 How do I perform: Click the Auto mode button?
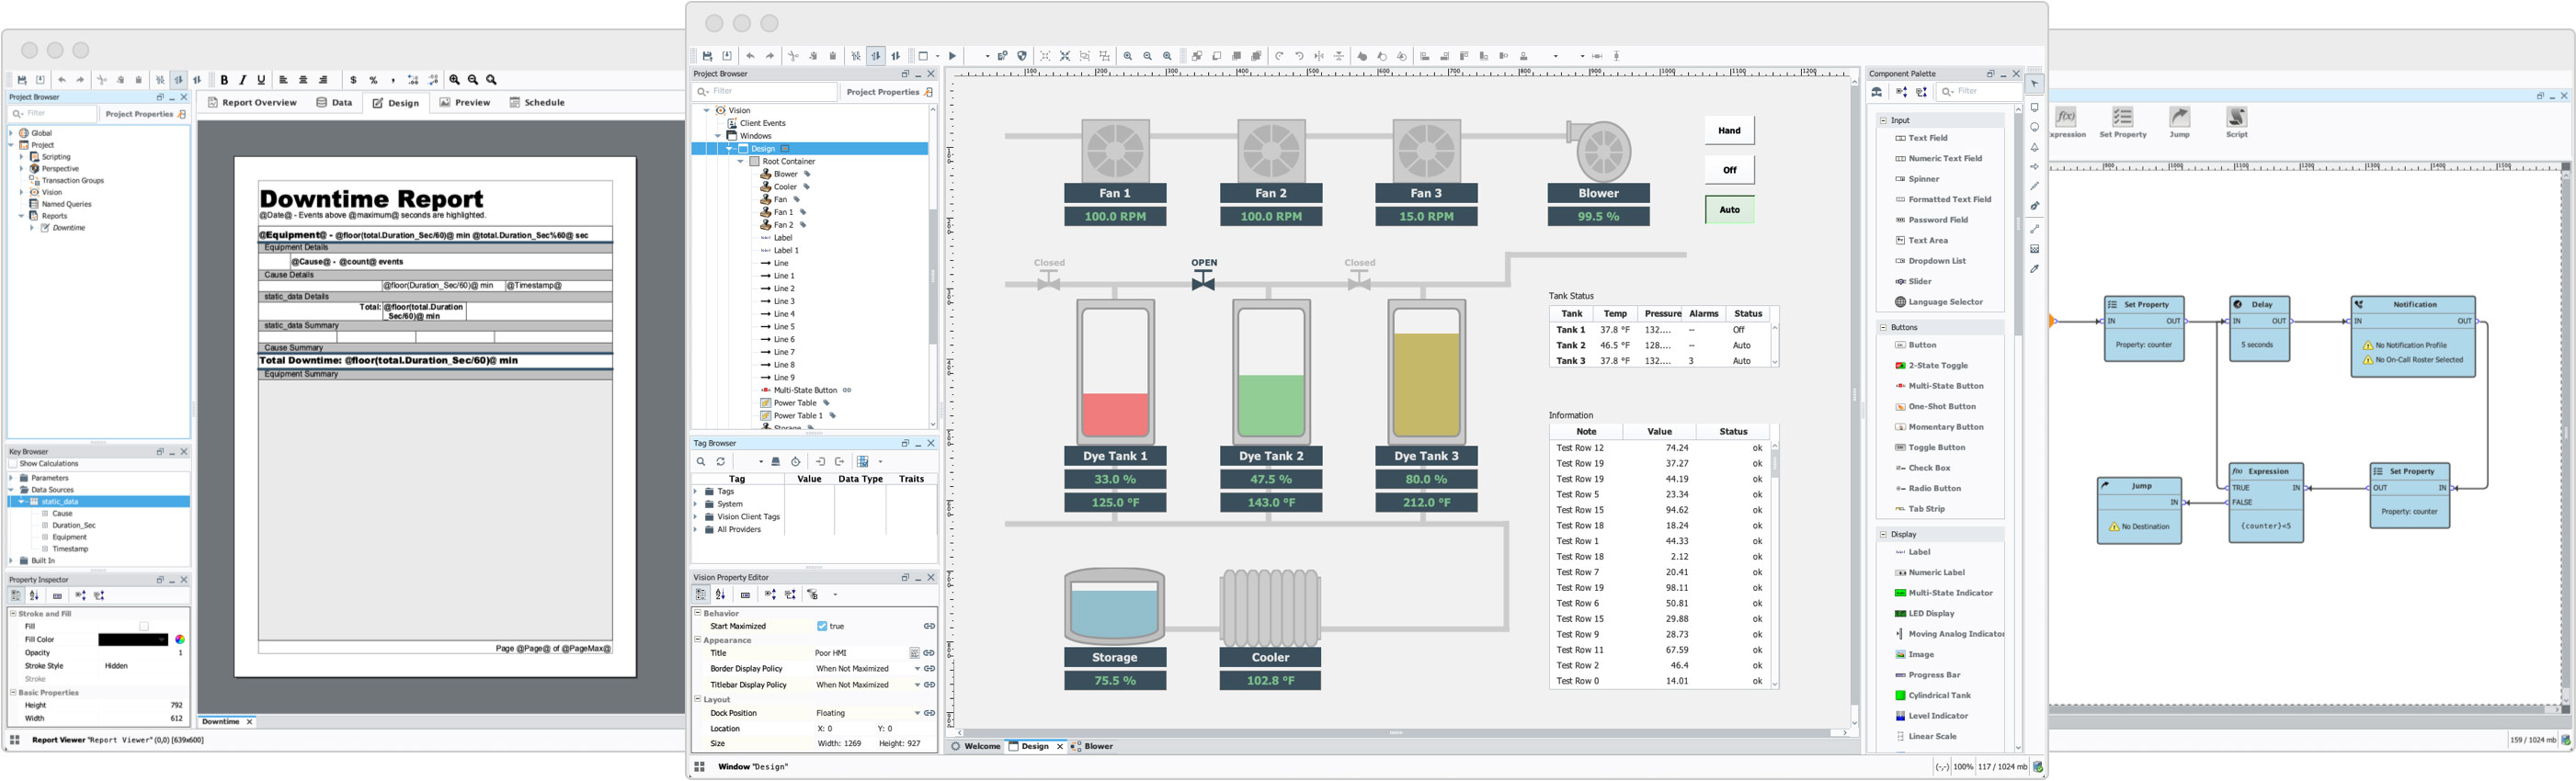pyautogui.click(x=1729, y=210)
